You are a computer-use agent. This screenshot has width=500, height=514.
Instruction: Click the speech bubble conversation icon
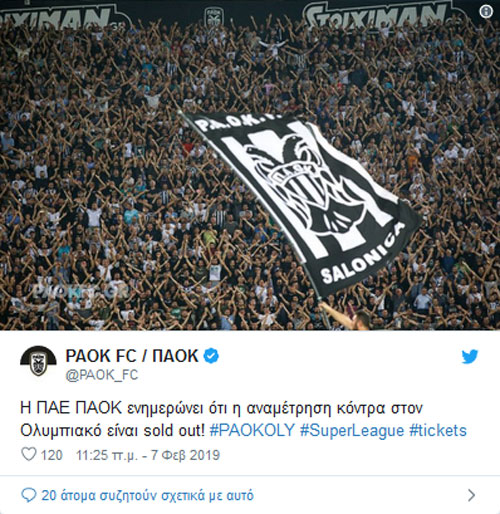[28, 495]
